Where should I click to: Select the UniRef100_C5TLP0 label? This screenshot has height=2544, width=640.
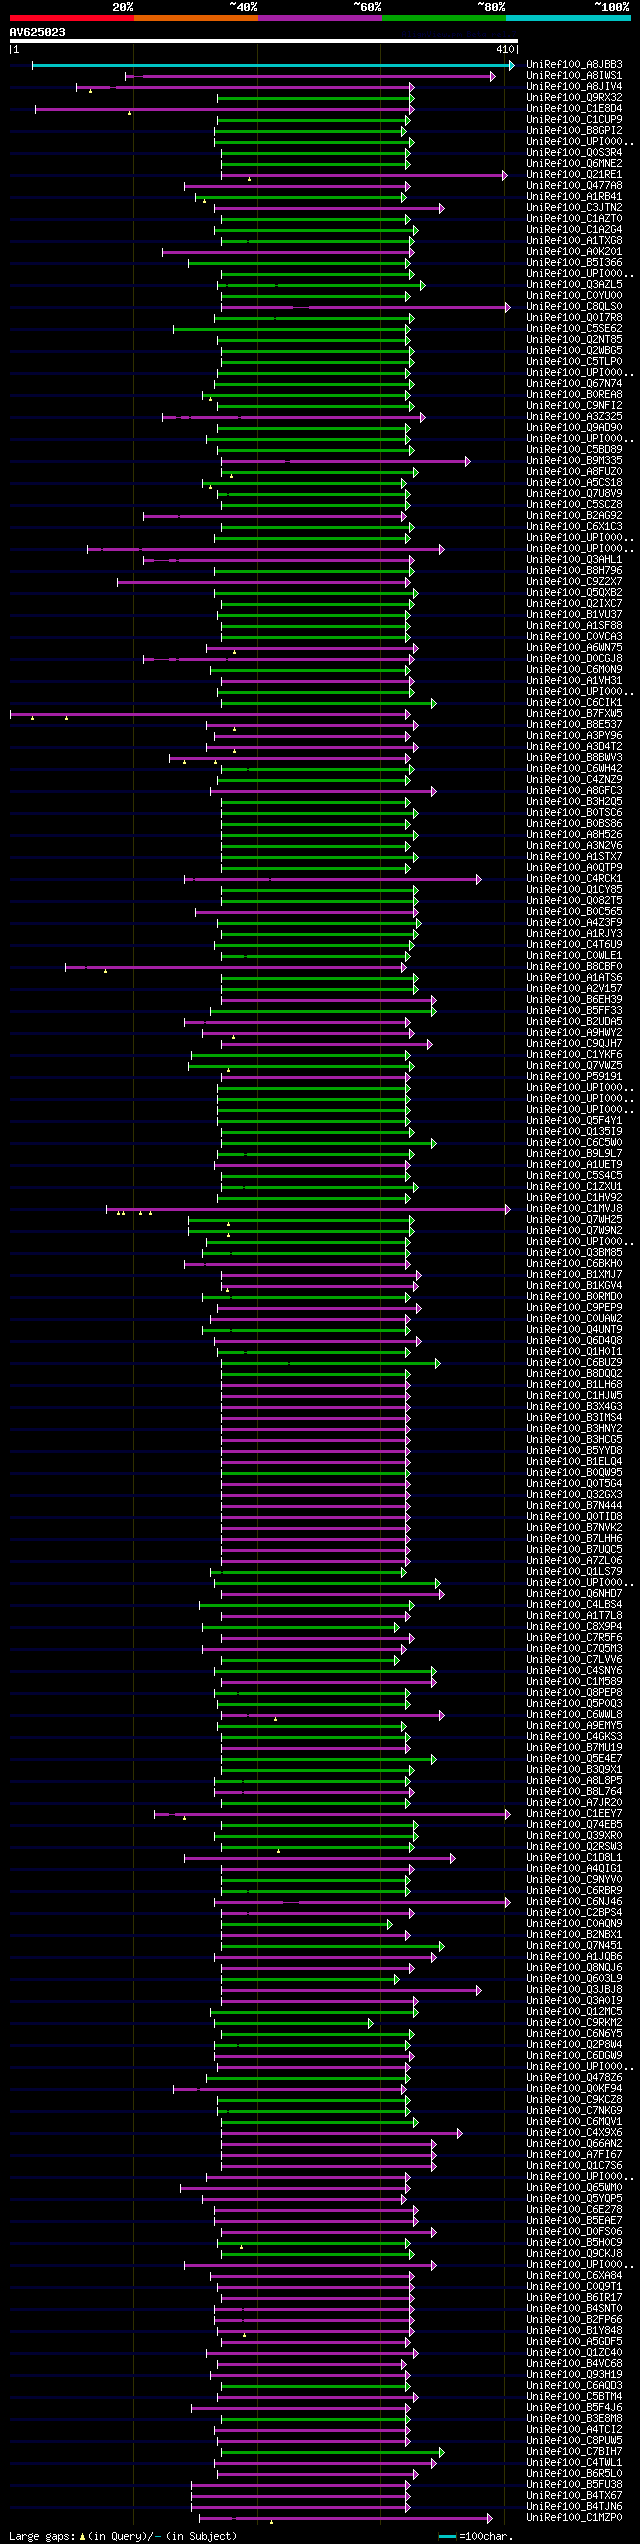[x=574, y=362]
